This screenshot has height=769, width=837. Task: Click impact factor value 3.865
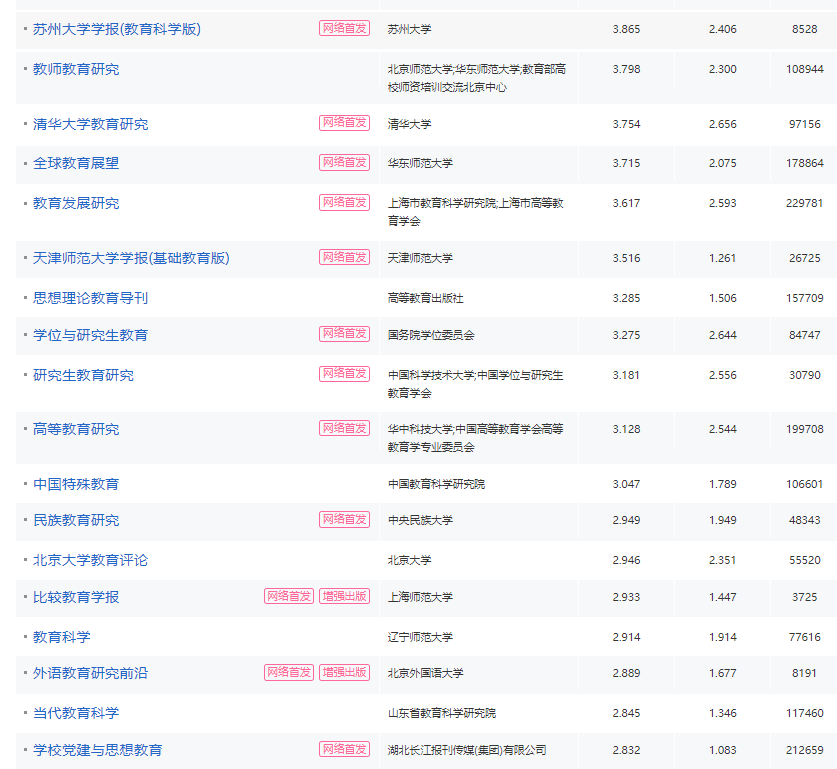[626, 29]
